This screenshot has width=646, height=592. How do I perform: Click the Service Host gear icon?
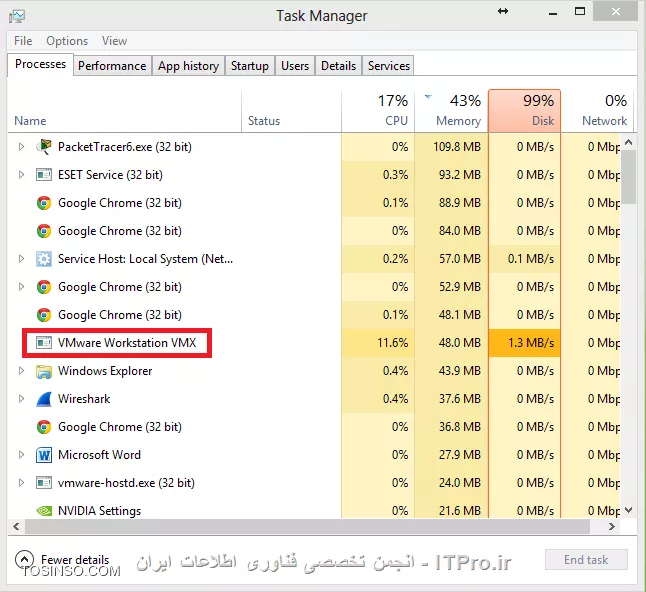[44, 259]
